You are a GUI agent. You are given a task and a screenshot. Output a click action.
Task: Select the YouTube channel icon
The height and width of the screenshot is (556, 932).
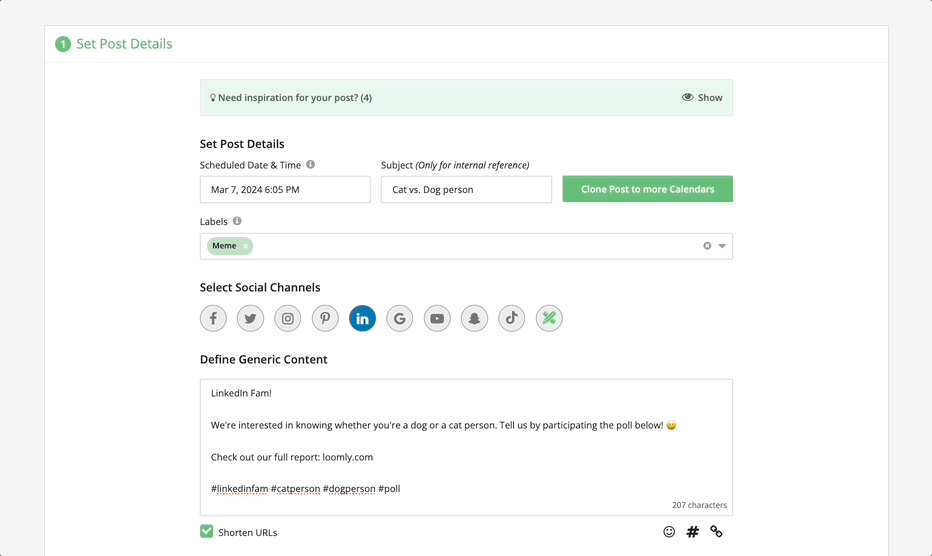pyautogui.click(x=437, y=318)
